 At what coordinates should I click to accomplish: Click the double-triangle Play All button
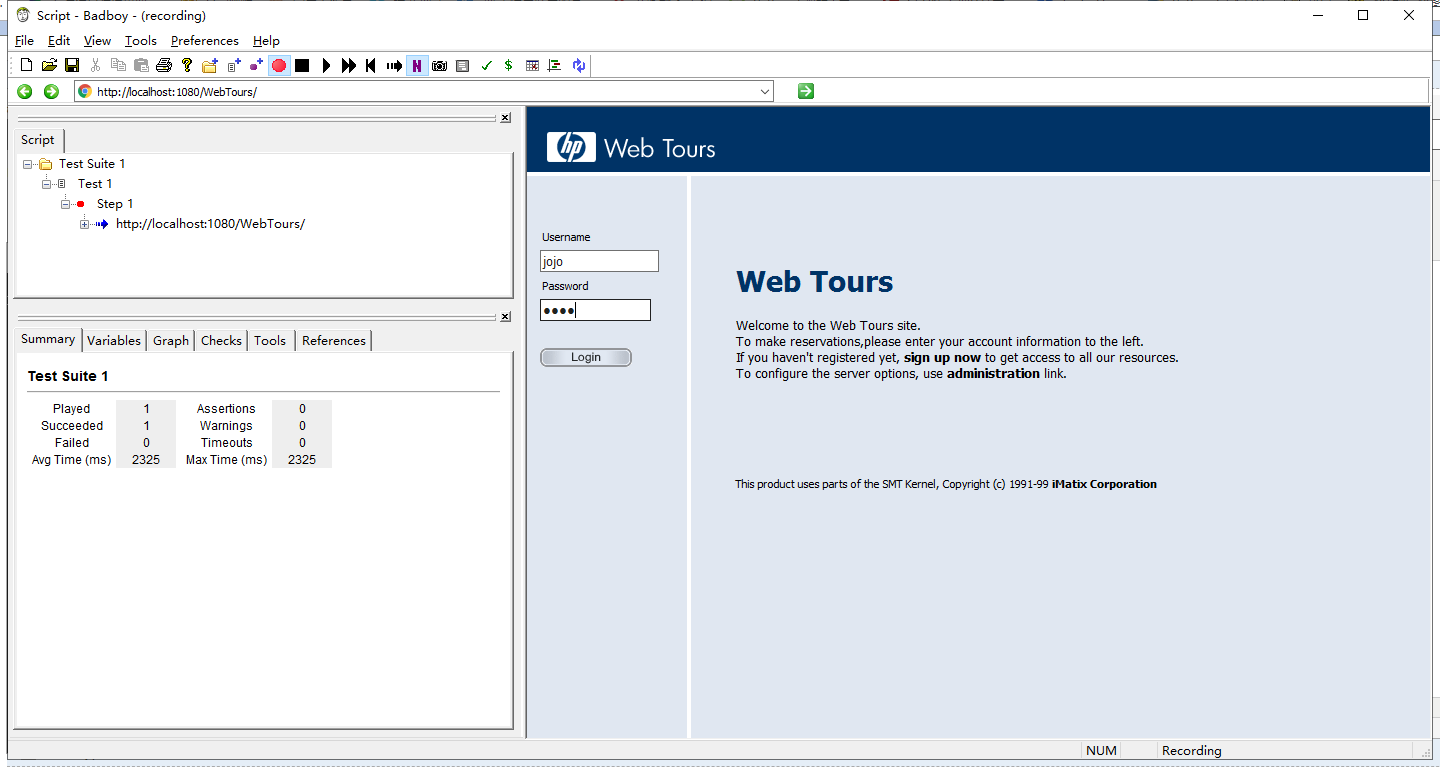tap(348, 66)
